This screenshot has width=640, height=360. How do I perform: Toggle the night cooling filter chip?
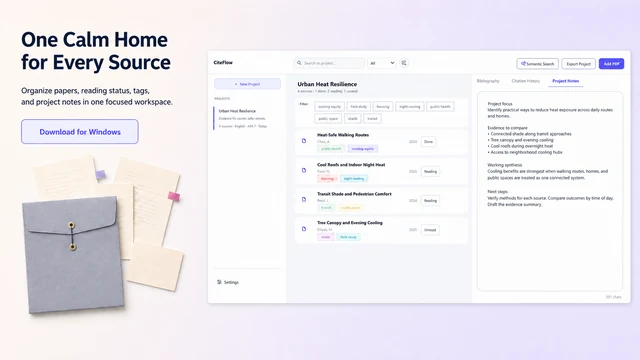click(x=409, y=107)
